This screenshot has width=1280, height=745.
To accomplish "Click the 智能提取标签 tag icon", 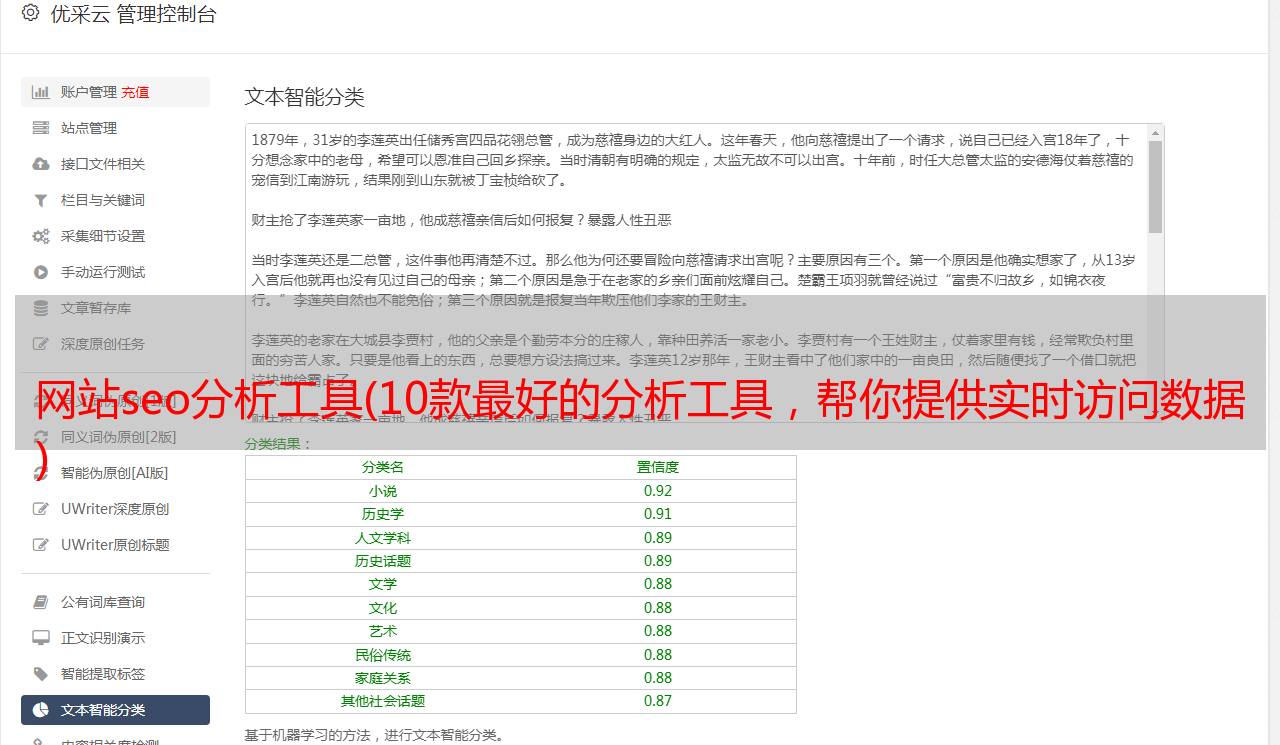I will 41,674.
